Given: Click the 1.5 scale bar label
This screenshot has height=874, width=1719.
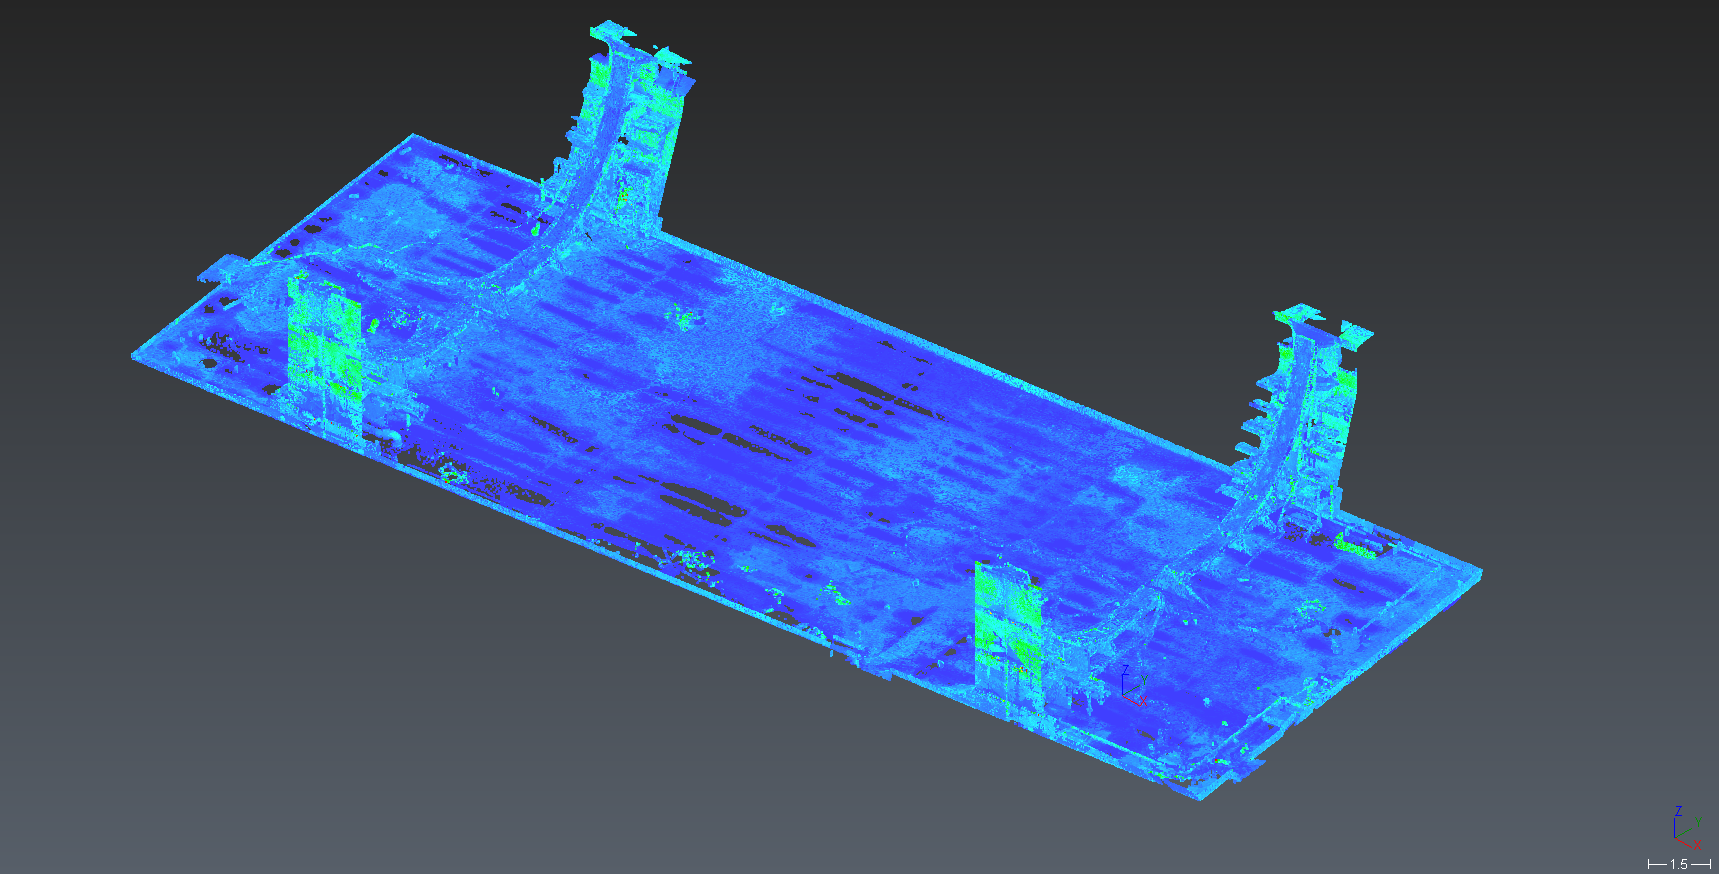Looking at the screenshot, I should click(x=1679, y=864).
